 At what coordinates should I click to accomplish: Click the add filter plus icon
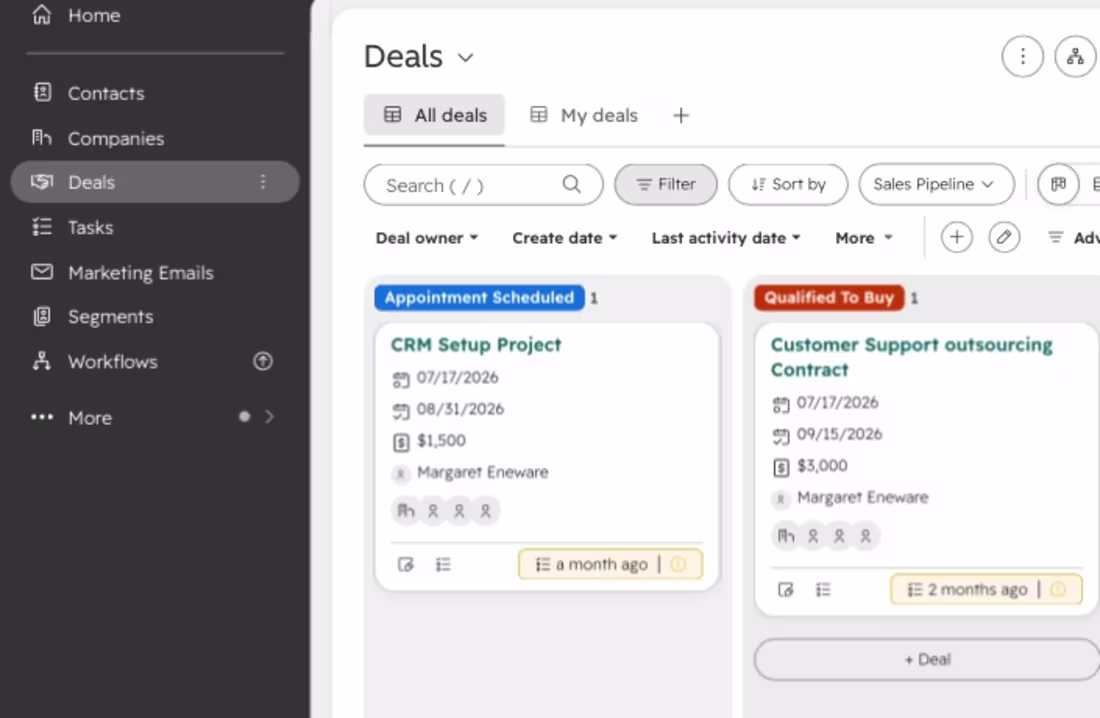(x=956, y=237)
